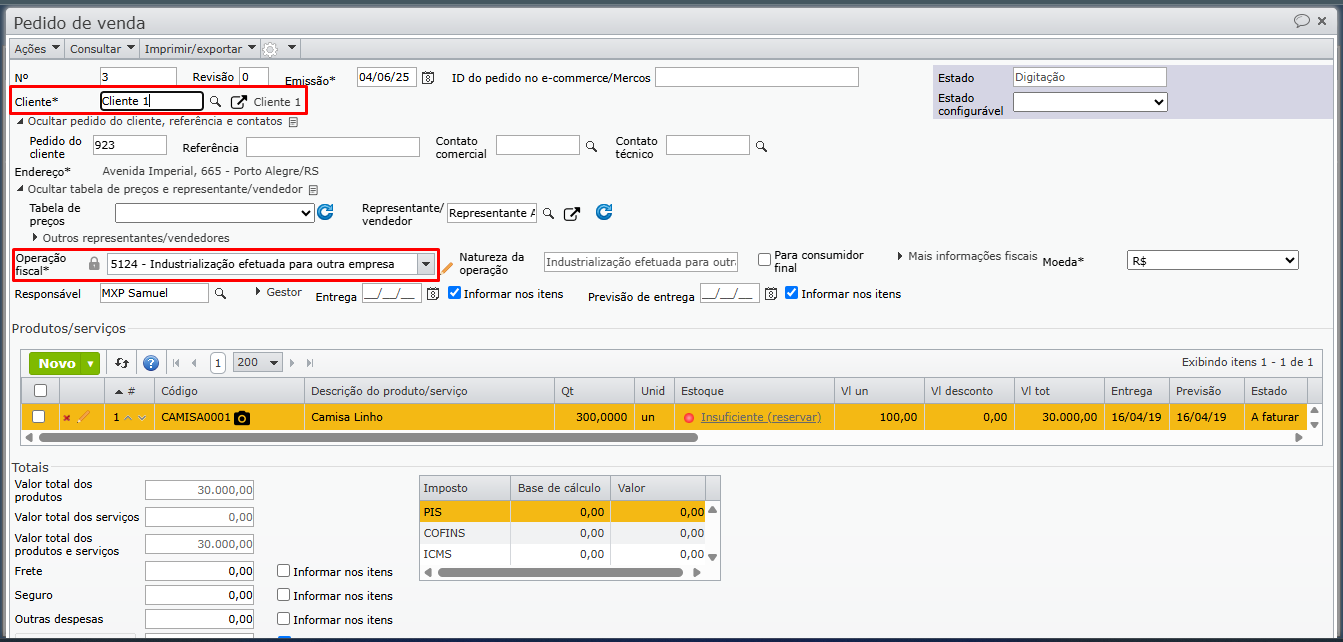This screenshot has width=1343, height=642.
Task: Uncheck Informar nos itens next to Entrega
Action: [455, 293]
